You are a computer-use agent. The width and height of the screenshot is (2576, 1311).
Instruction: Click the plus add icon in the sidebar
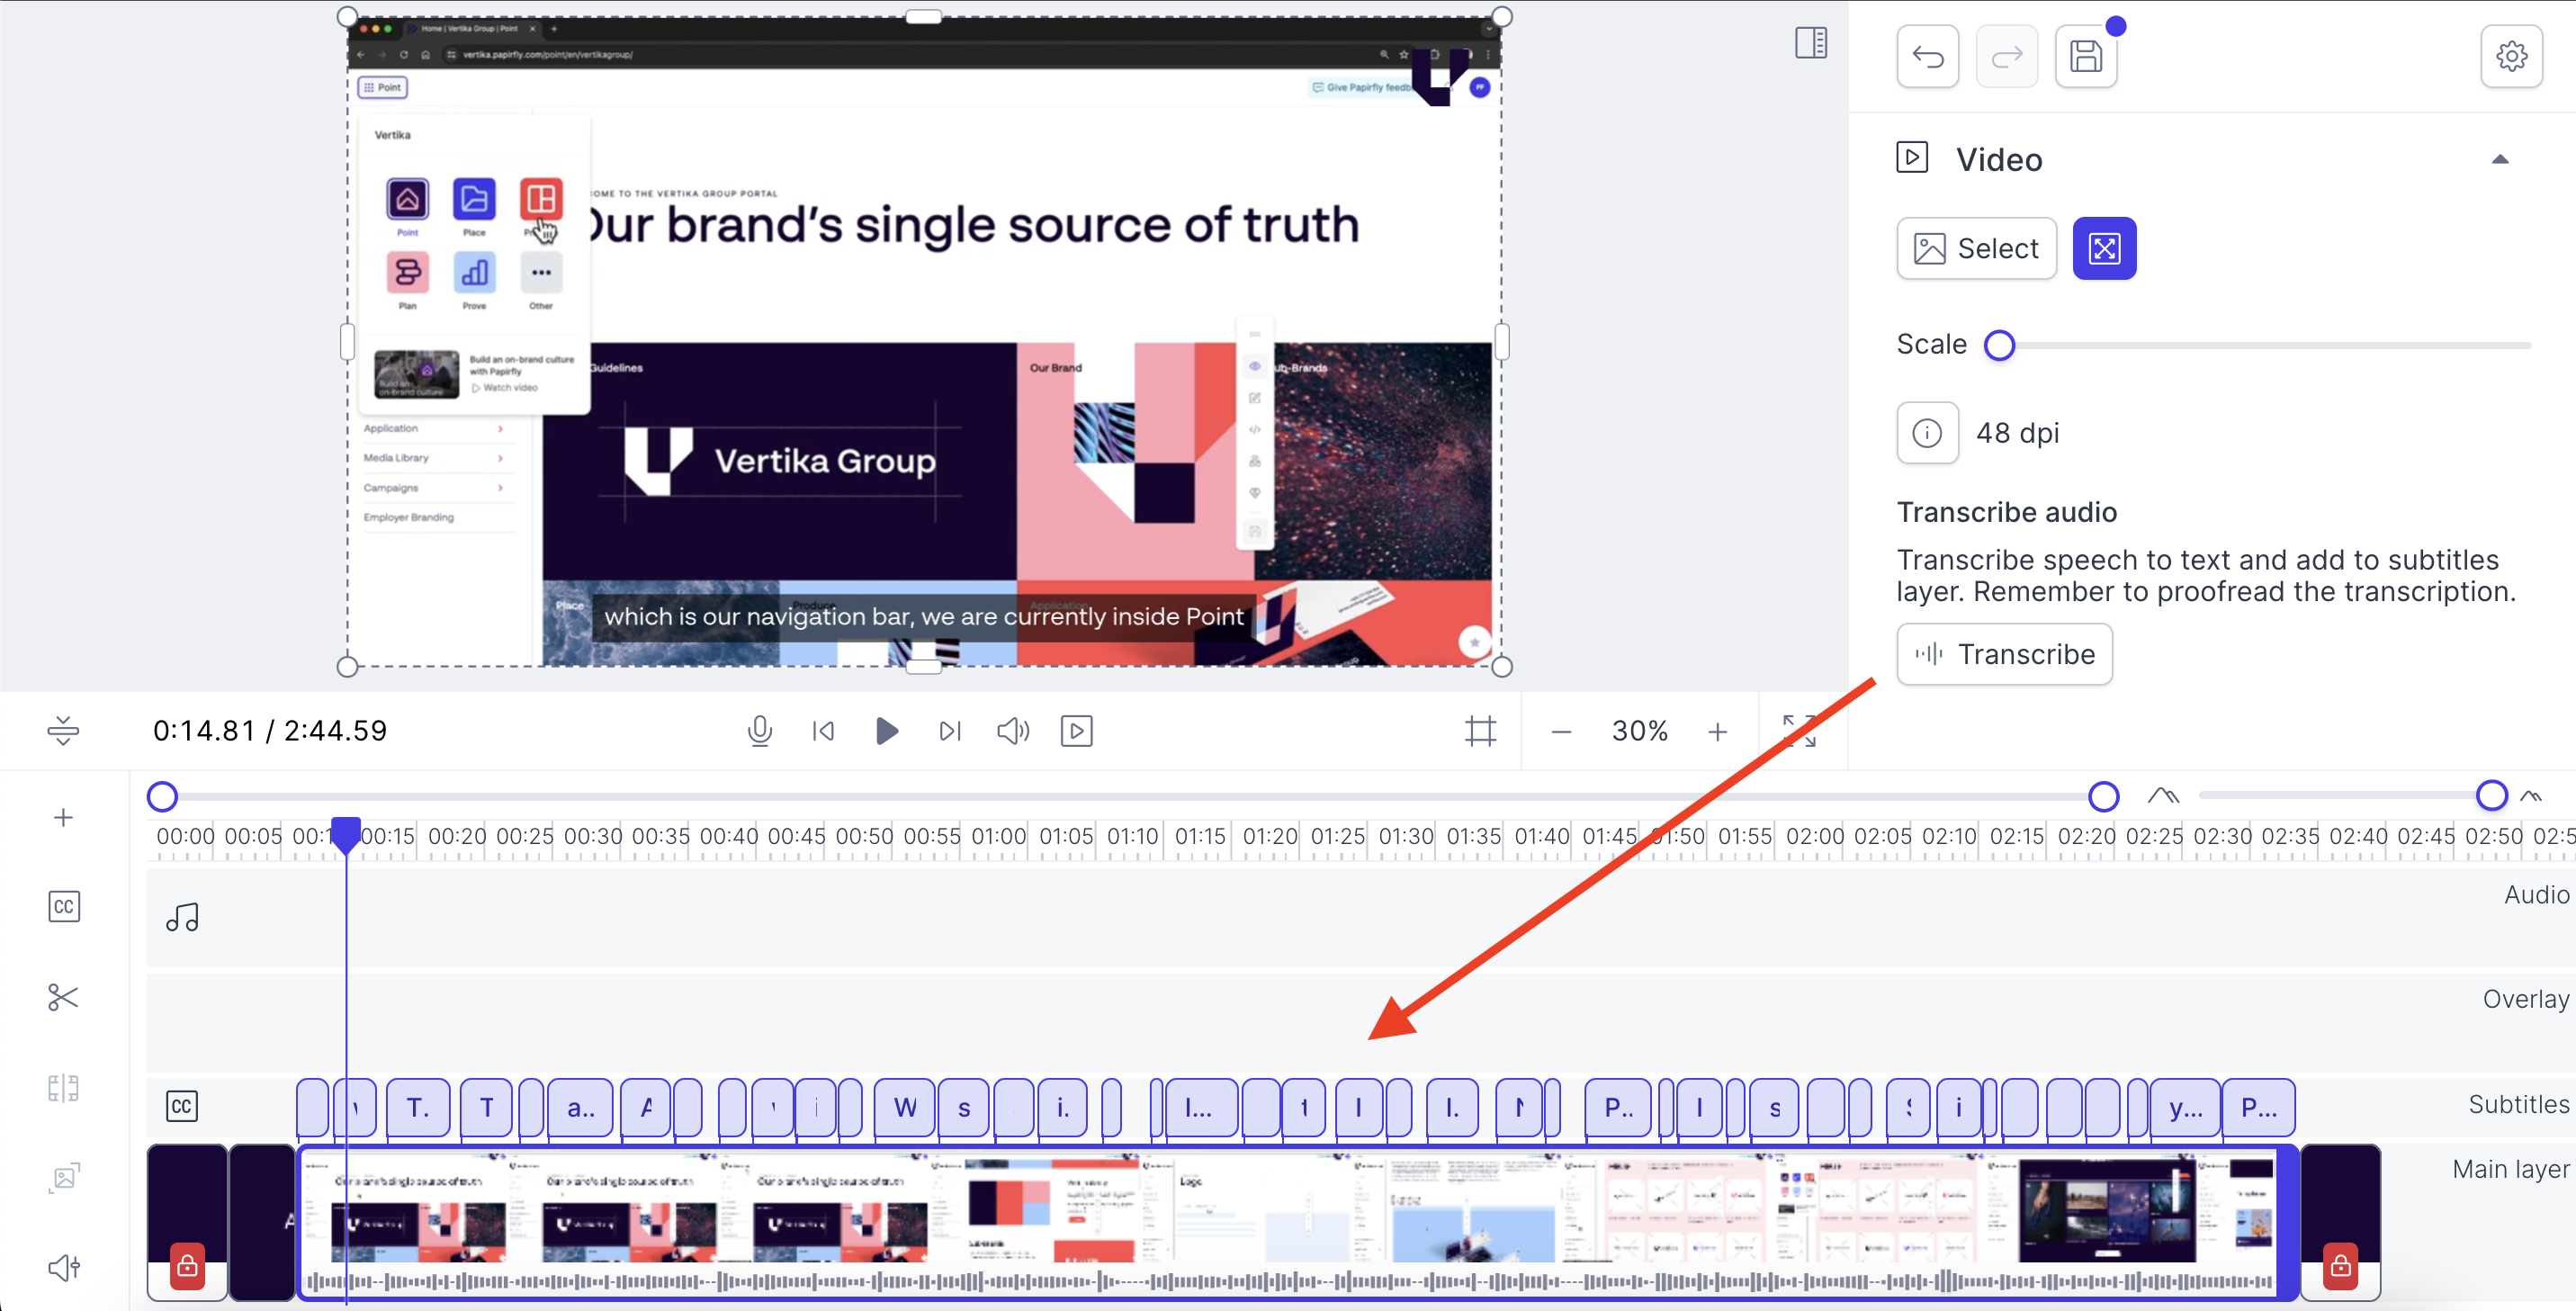[63, 818]
